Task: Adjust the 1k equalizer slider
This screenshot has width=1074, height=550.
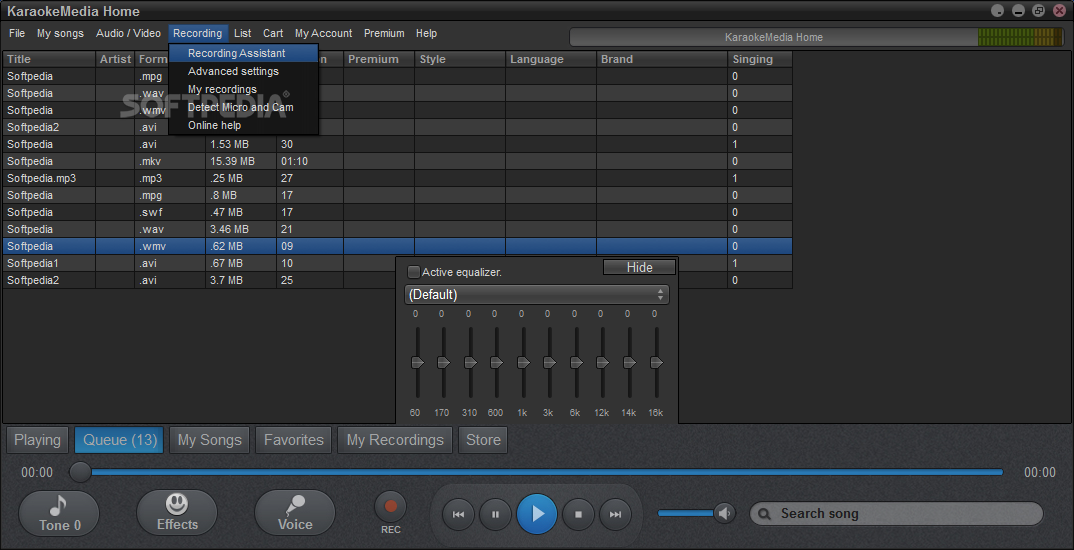Action: tap(523, 362)
